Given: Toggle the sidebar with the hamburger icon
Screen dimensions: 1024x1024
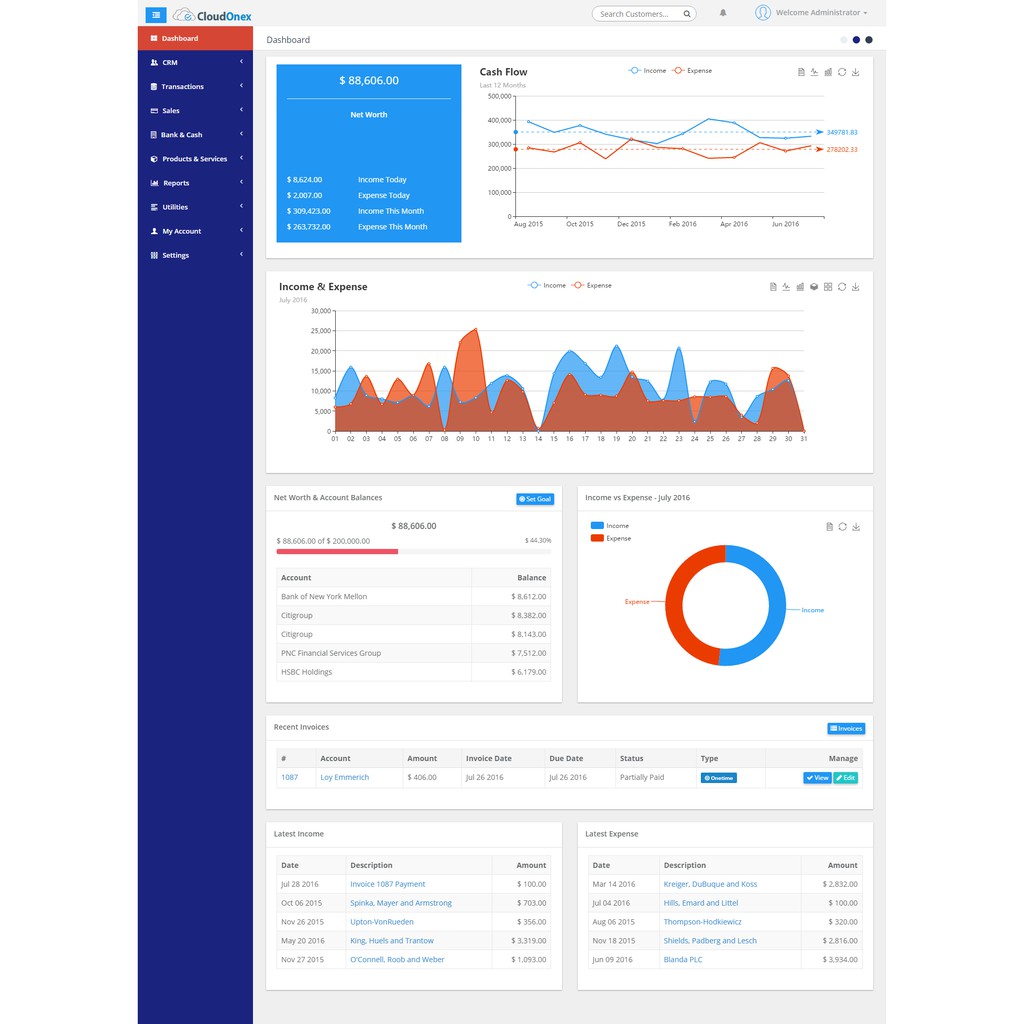Looking at the screenshot, I should (155, 14).
